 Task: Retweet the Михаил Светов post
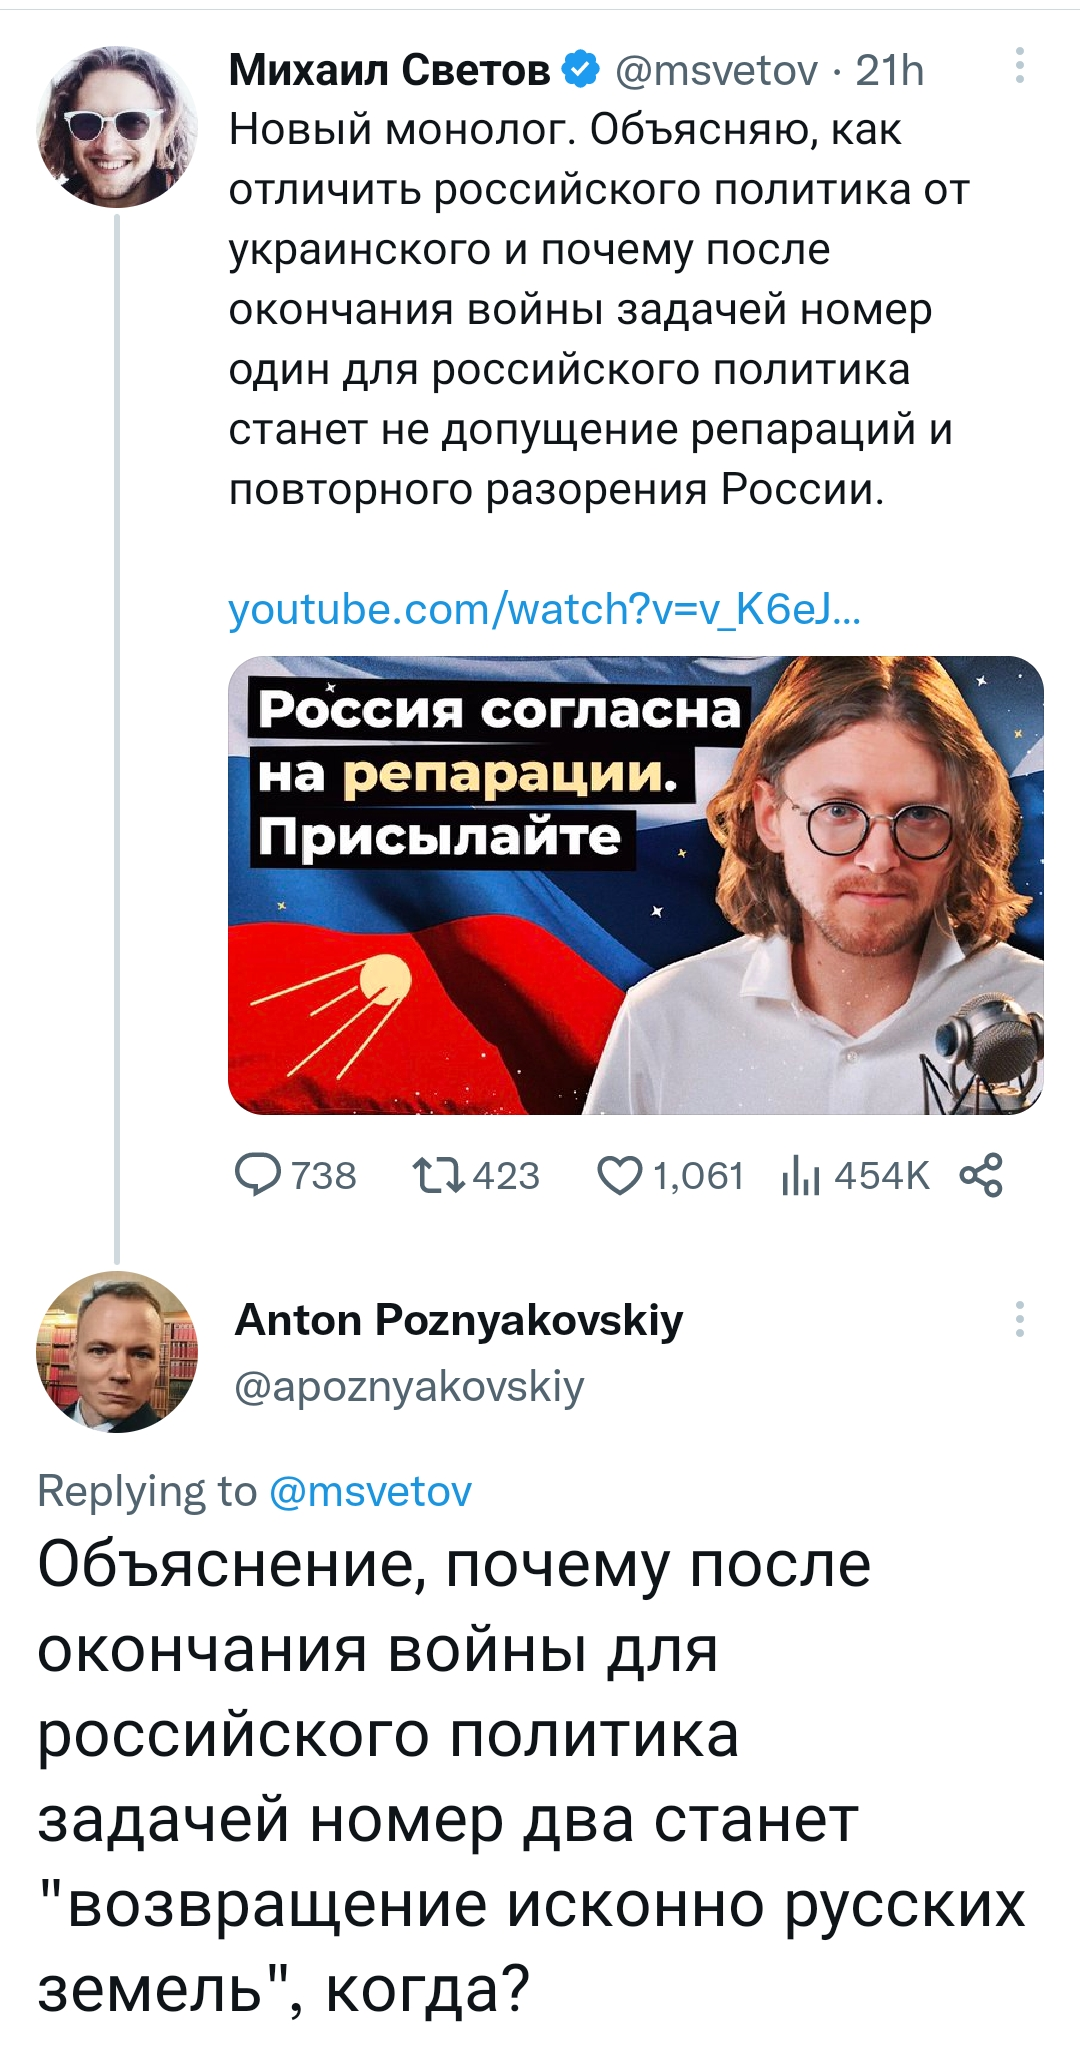(x=439, y=1176)
